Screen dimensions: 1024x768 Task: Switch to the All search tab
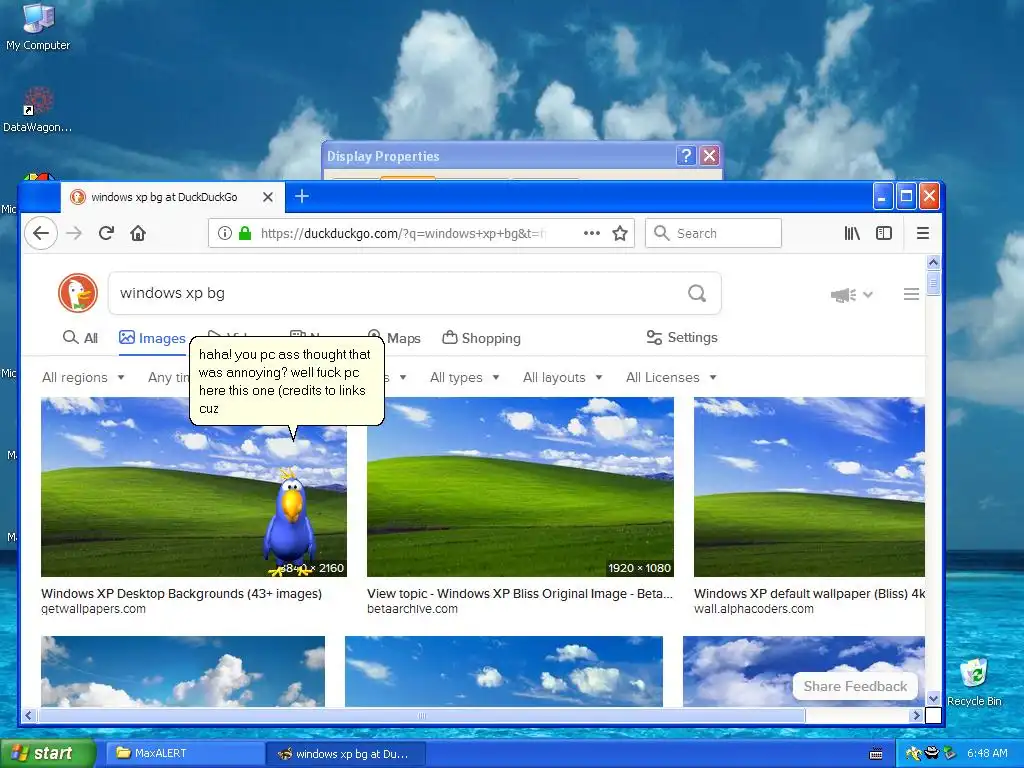click(80, 338)
